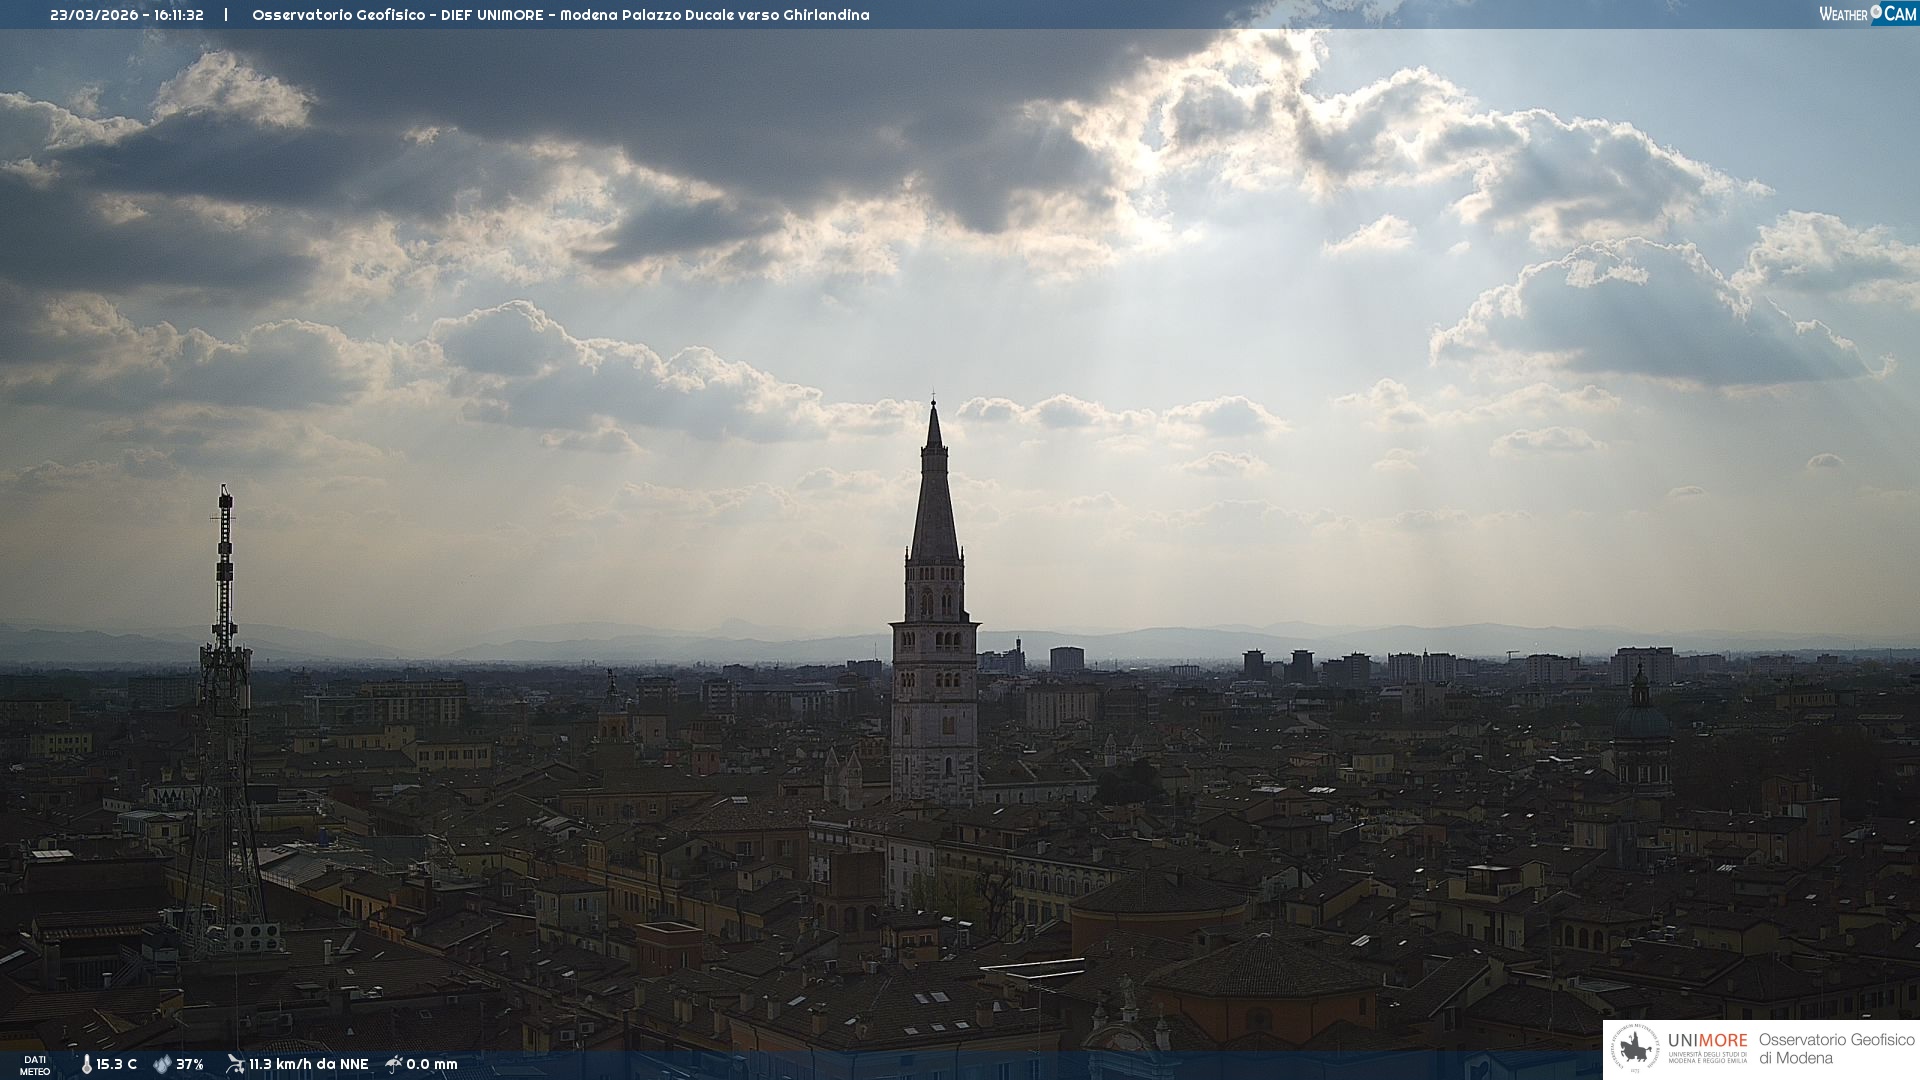1920x1080 pixels.
Task: Click the 23/03/2026 - 16:11:32 timestamp
Action: coord(127,15)
